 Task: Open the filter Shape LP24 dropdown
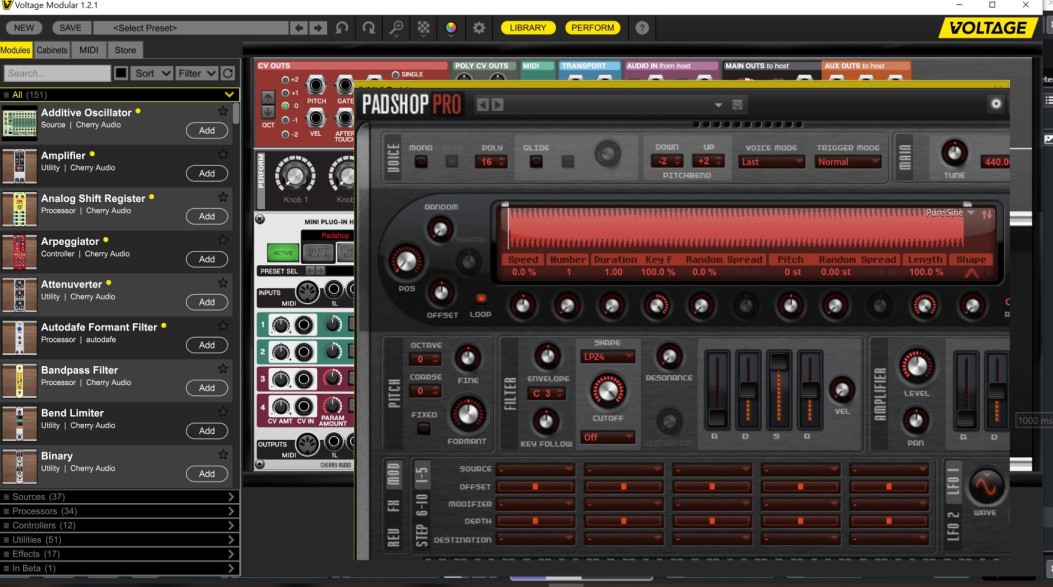pyautogui.click(x=607, y=357)
